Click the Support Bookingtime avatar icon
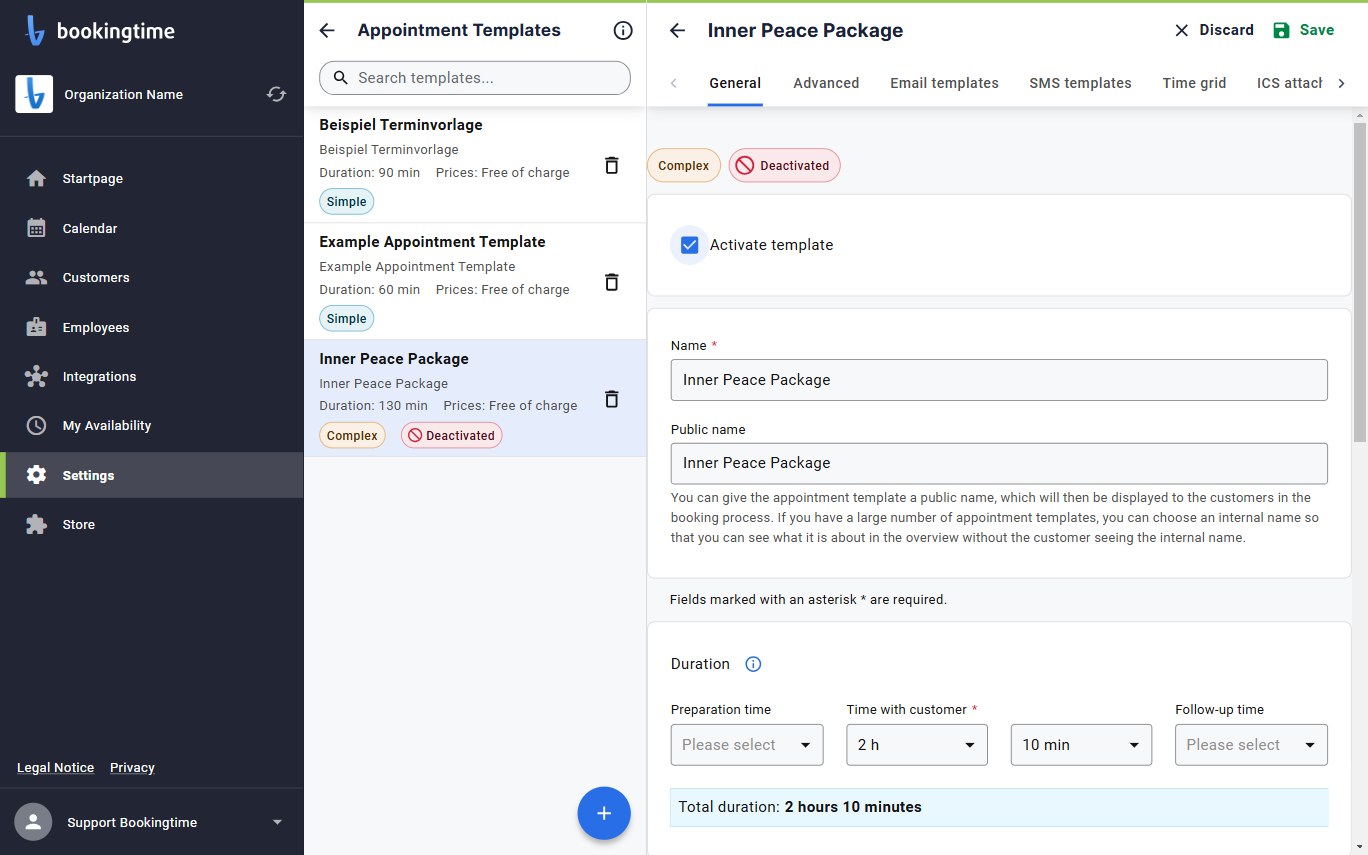Viewport: 1368px width, 855px height. (x=33, y=822)
